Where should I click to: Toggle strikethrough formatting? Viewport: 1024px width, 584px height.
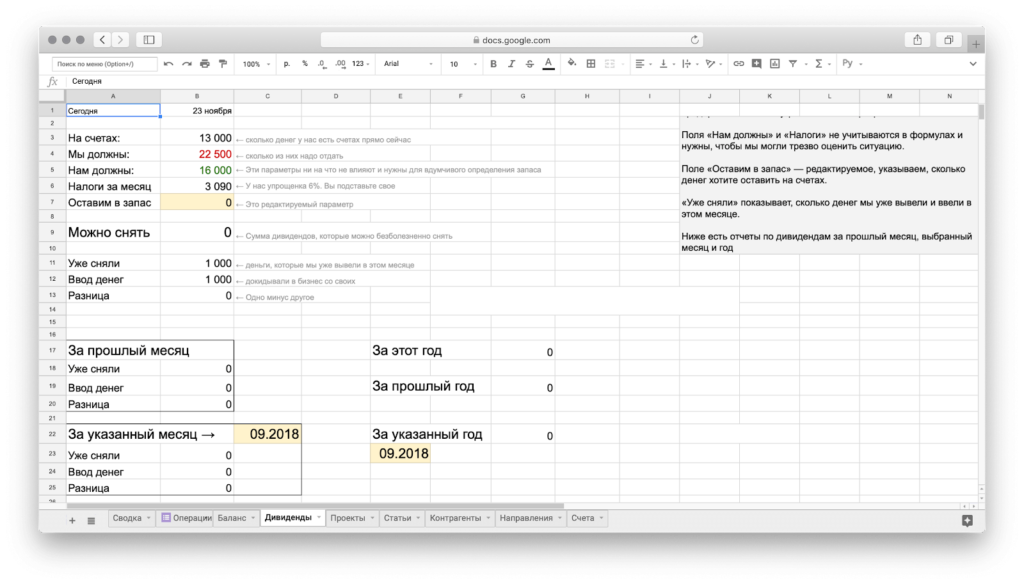pos(529,63)
